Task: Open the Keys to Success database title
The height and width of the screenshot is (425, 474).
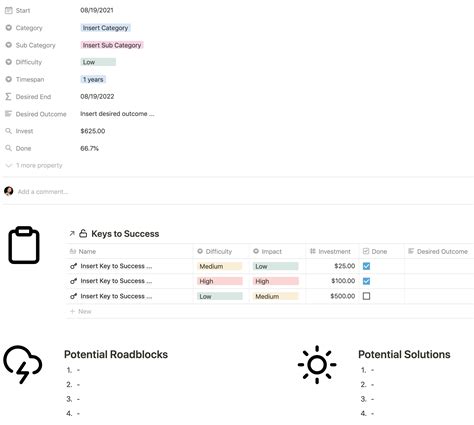Action: (125, 234)
